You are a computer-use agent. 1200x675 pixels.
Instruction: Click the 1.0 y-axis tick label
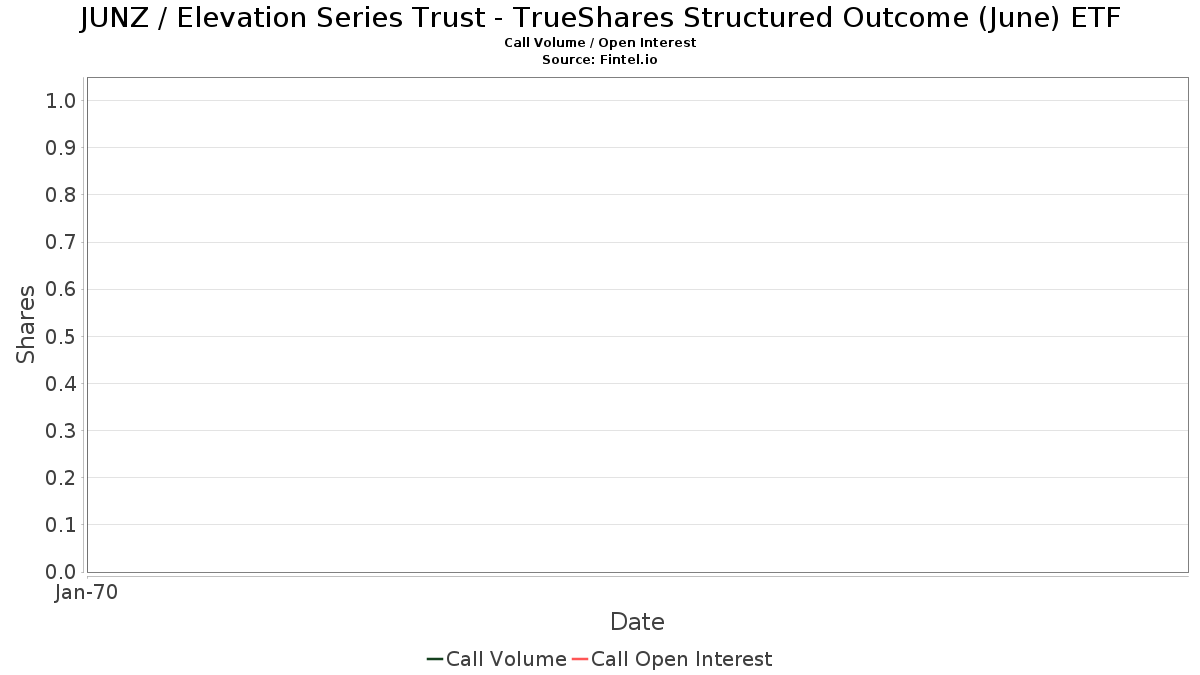pyautogui.click(x=61, y=101)
